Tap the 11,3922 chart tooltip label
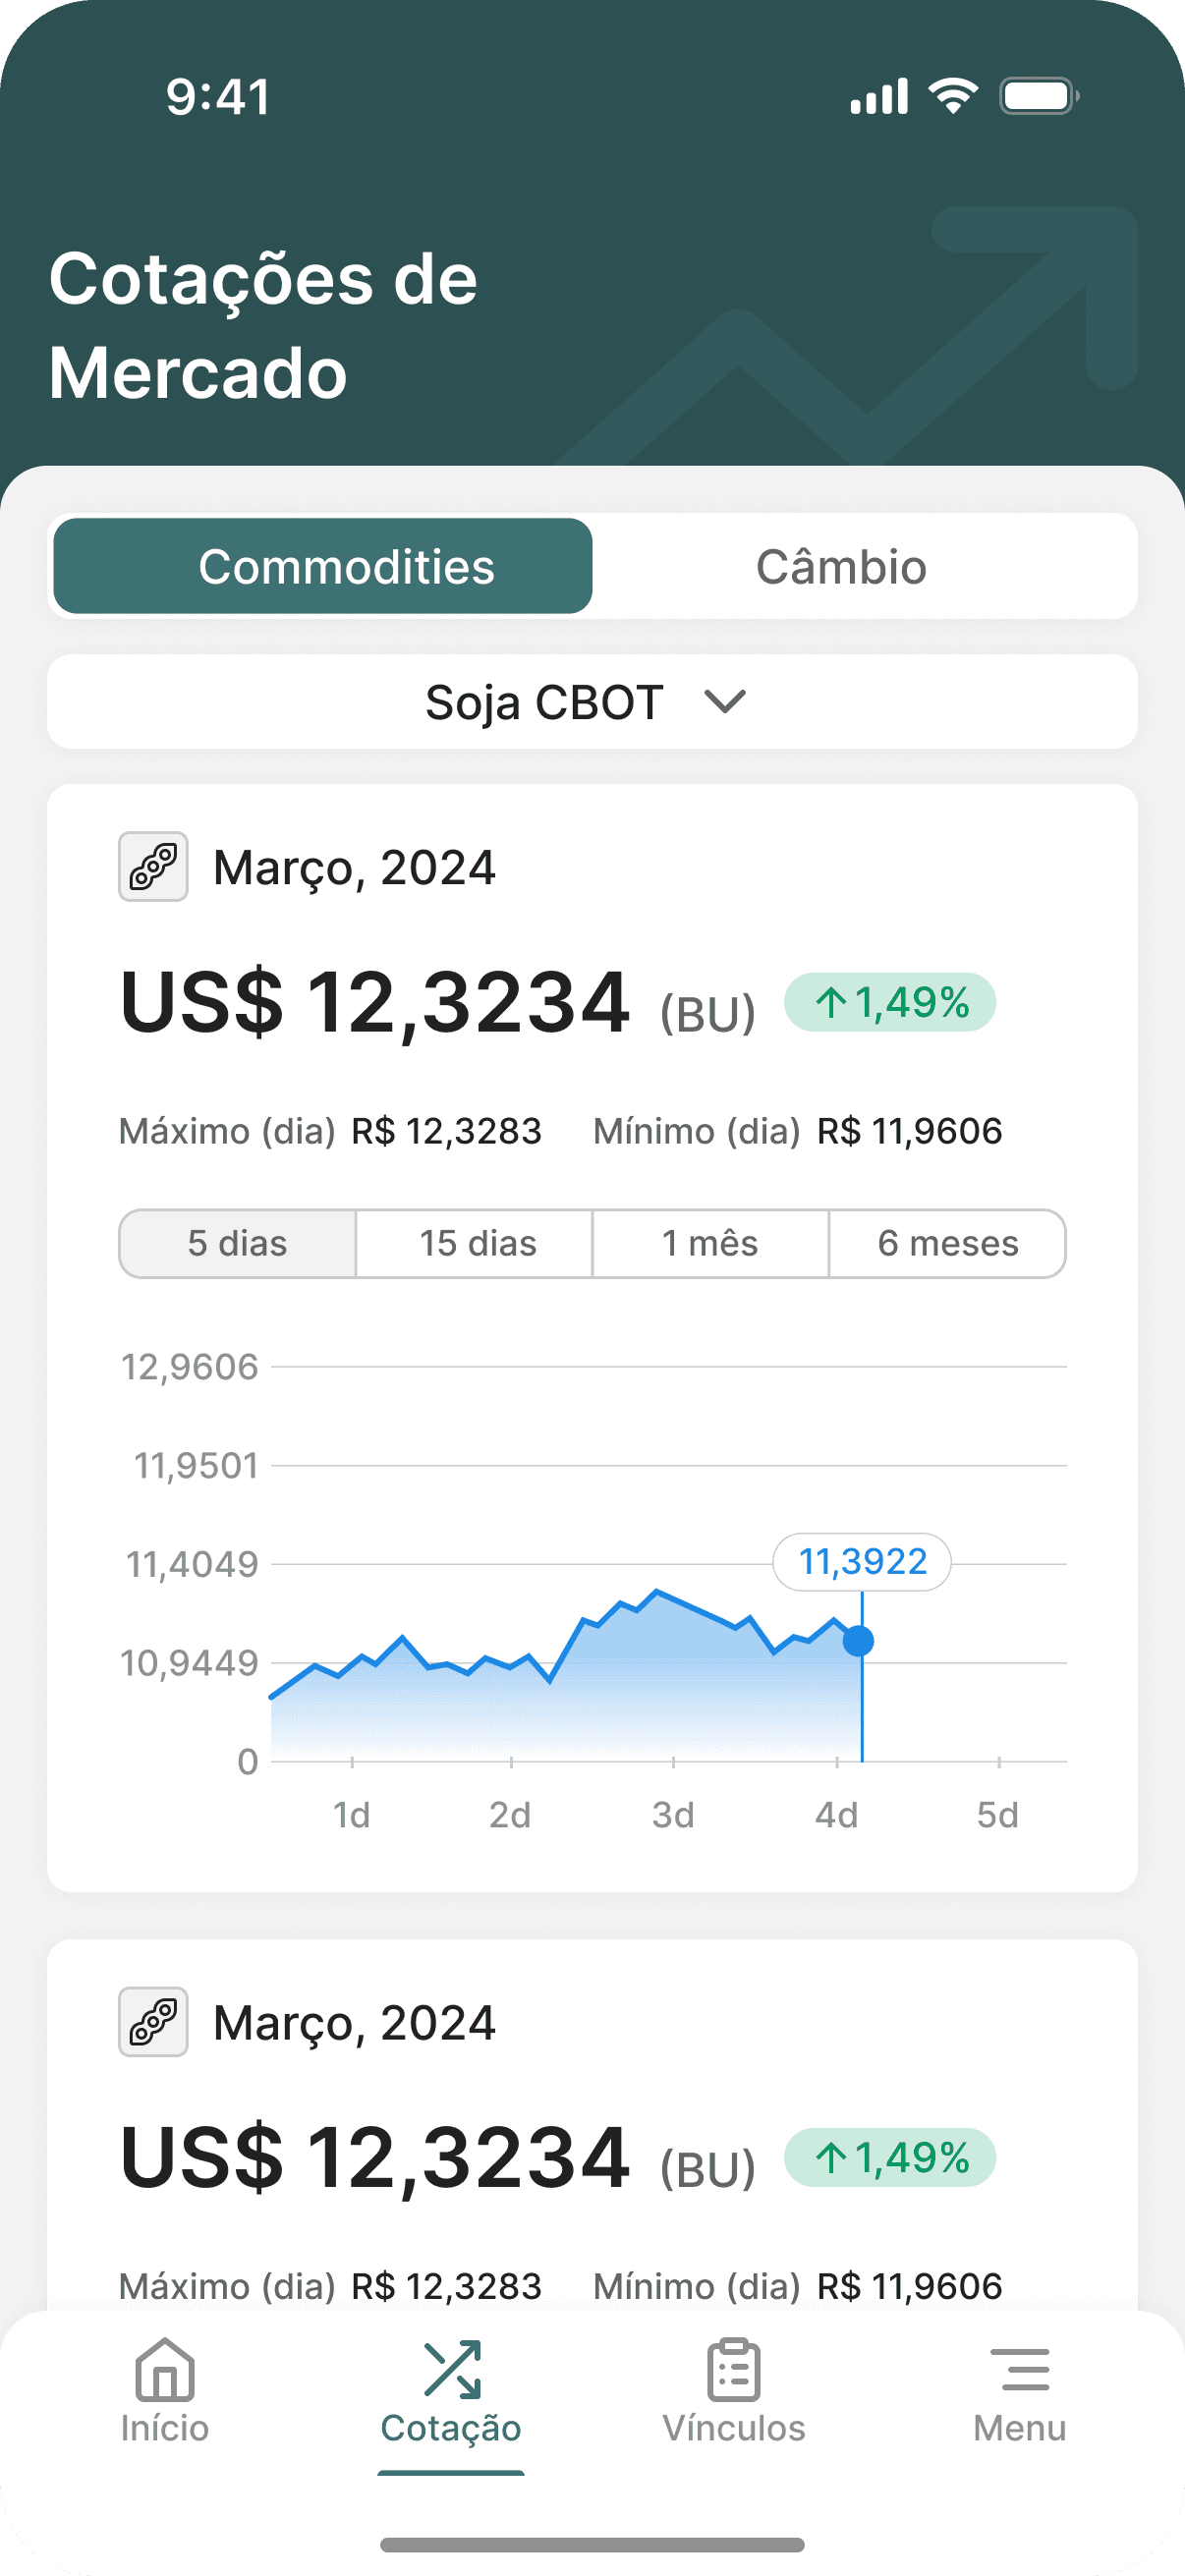Viewport: 1185px width, 2576px height. (x=862, y=1561)
